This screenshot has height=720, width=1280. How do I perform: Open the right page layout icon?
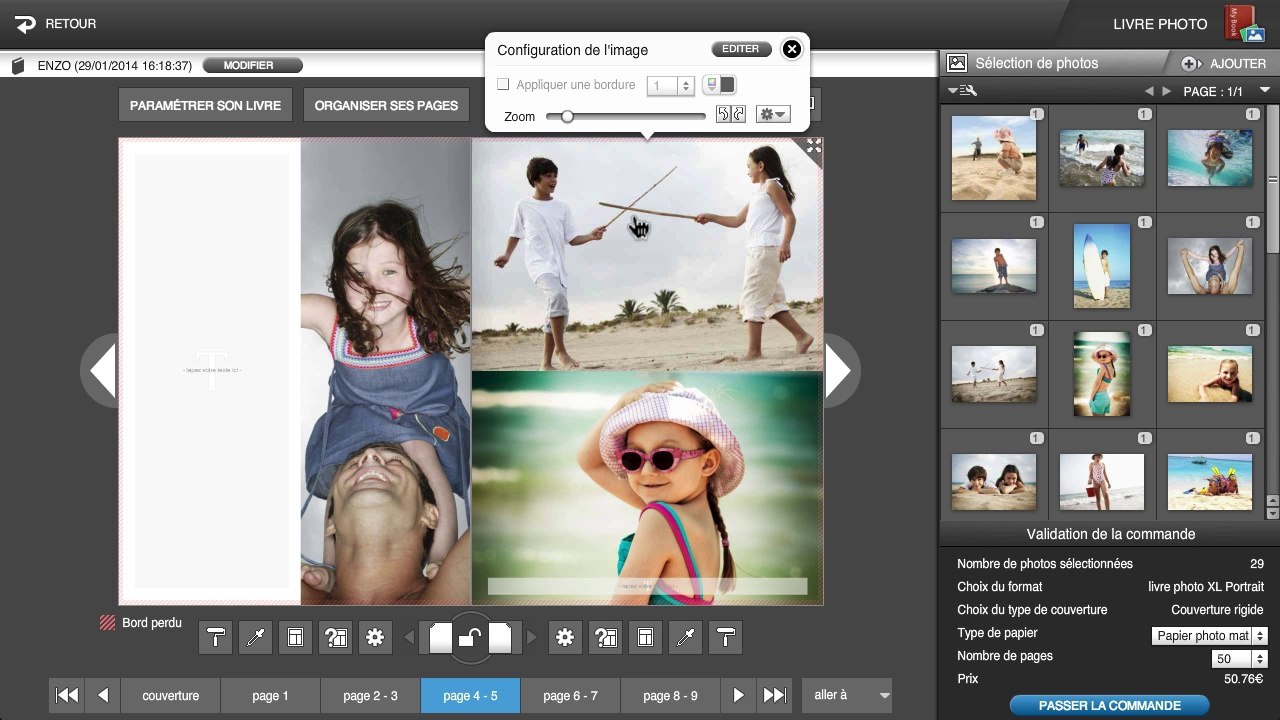tap(645, 637)
